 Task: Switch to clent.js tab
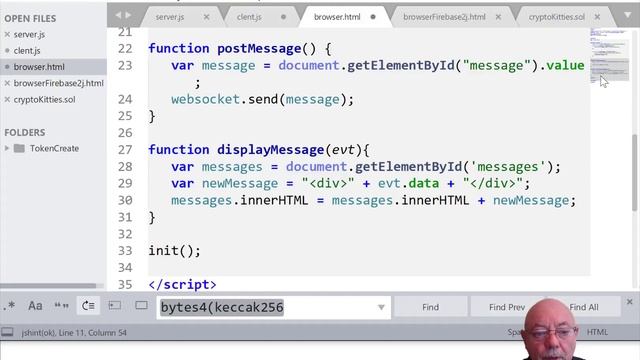(249, 17)
